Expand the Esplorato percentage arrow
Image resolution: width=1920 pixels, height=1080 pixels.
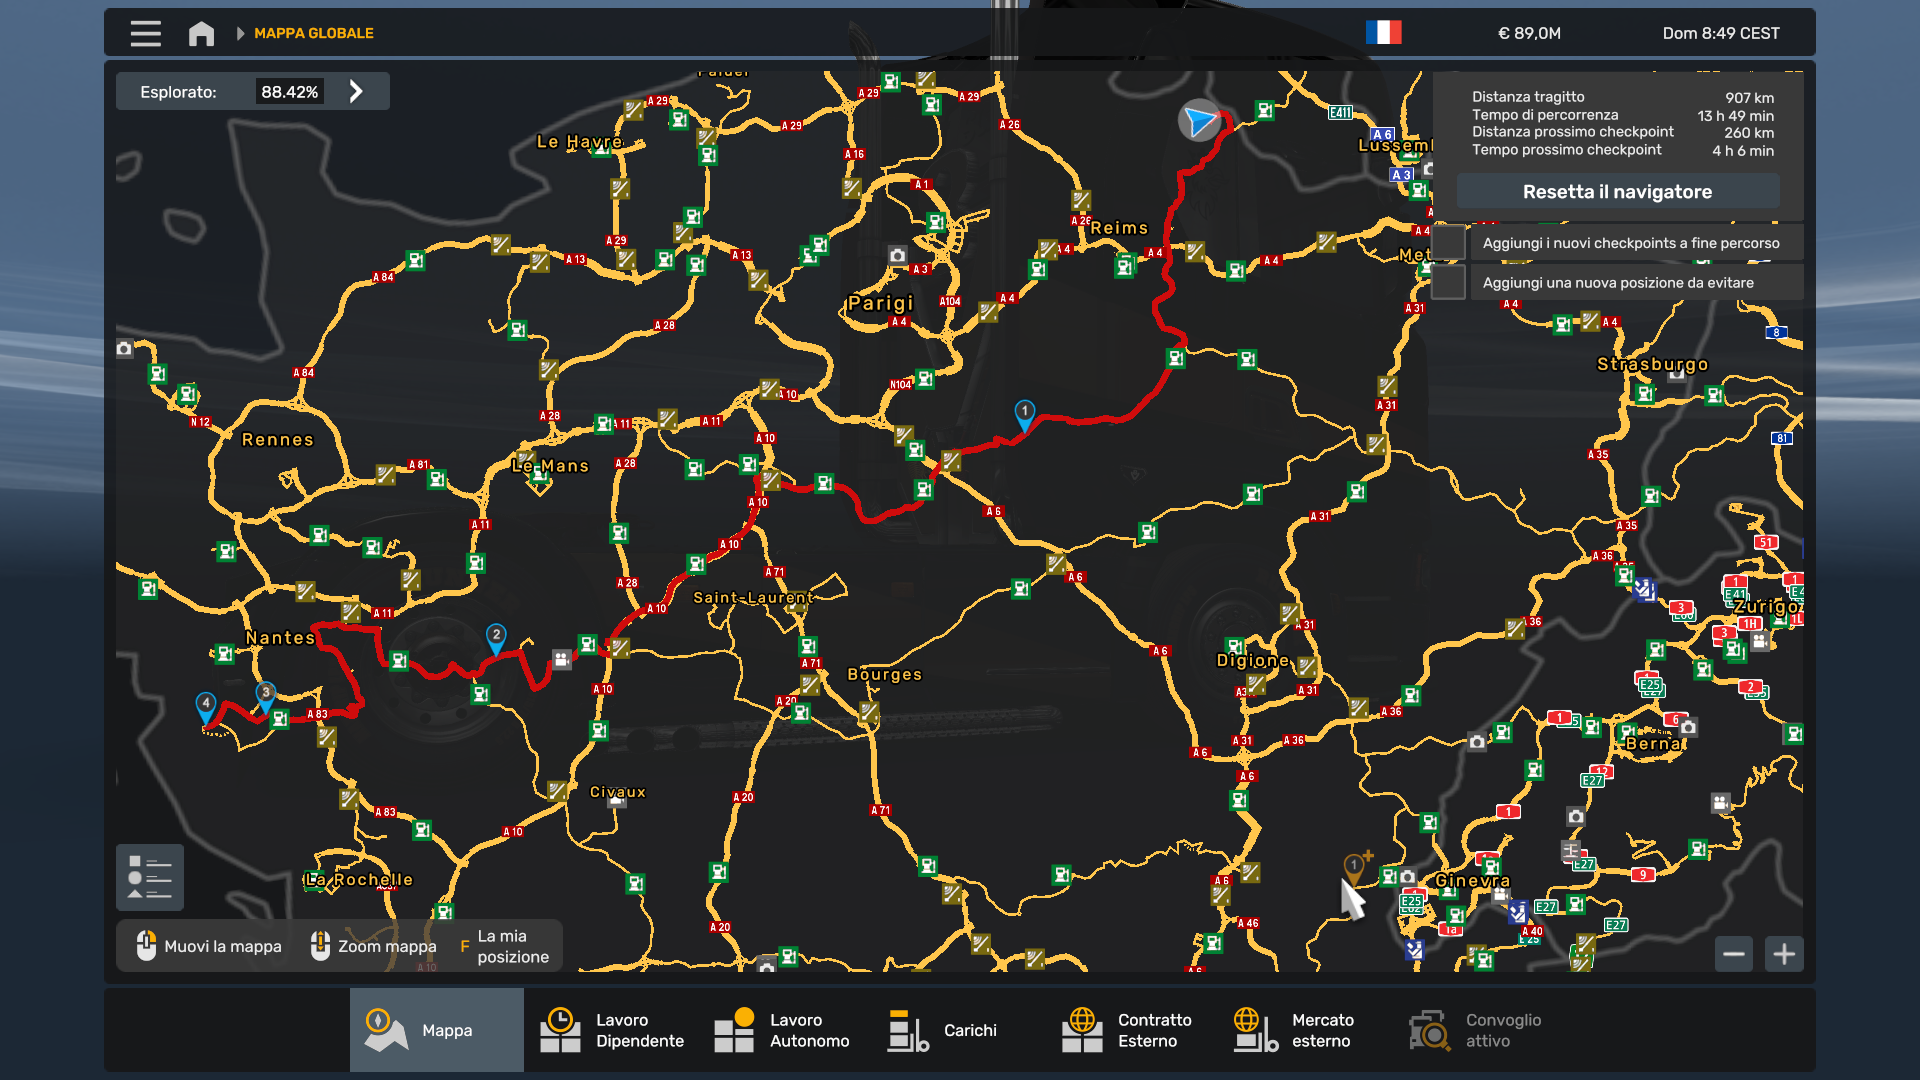[x=356, y=92]
